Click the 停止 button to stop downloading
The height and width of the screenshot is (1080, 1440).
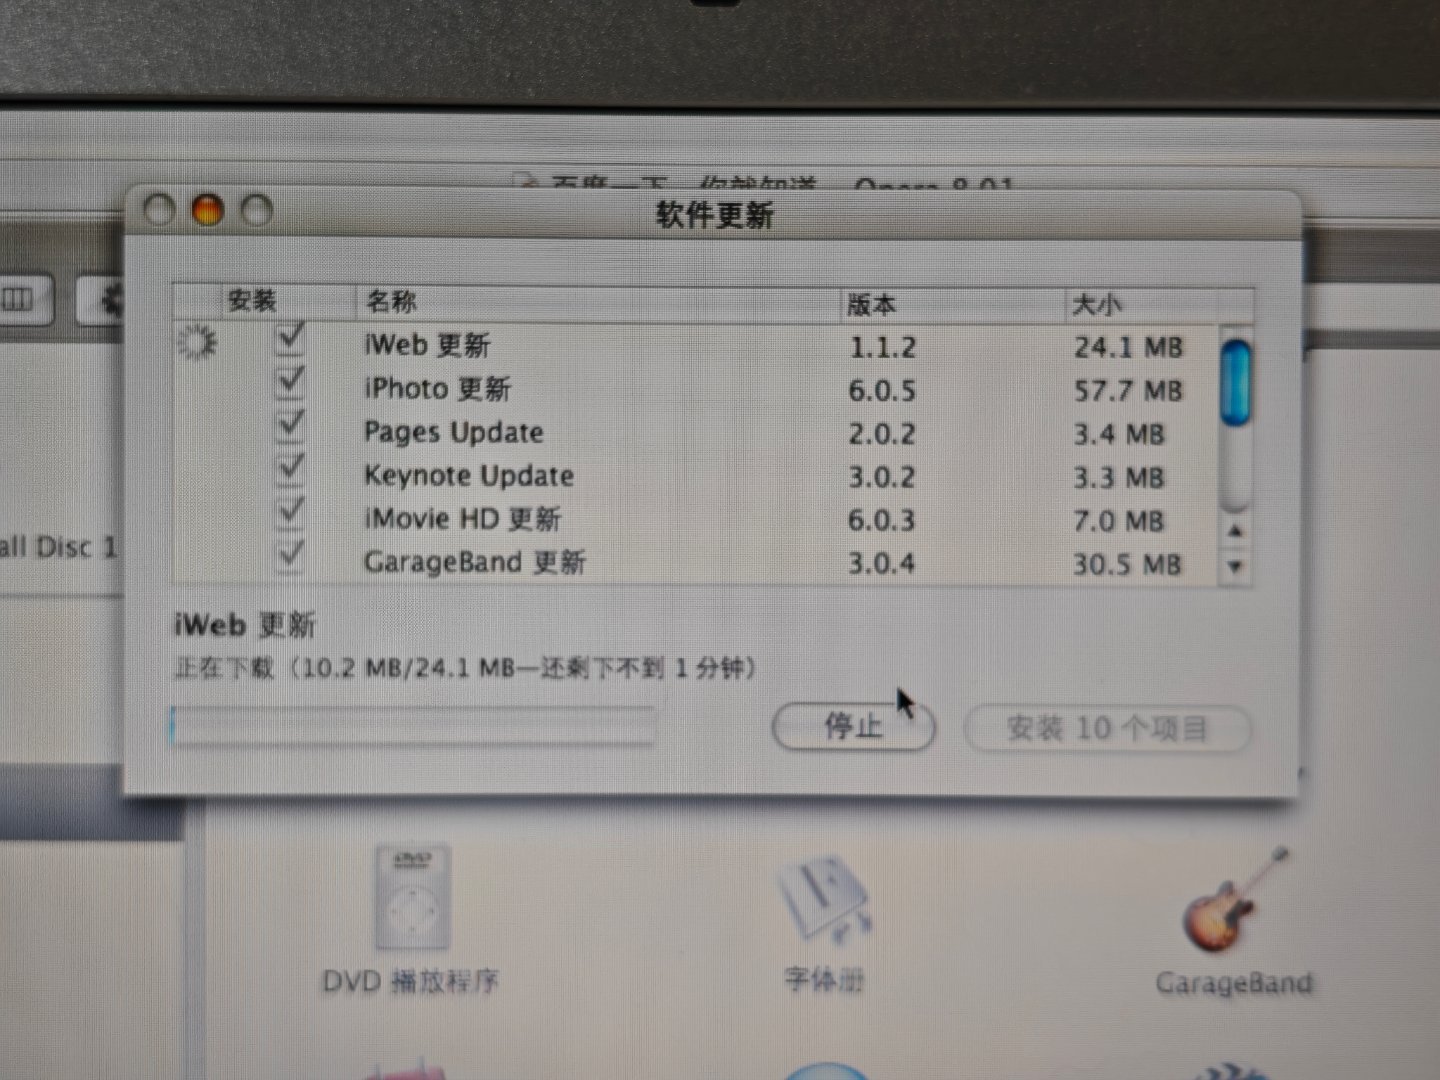pos(853,727)
